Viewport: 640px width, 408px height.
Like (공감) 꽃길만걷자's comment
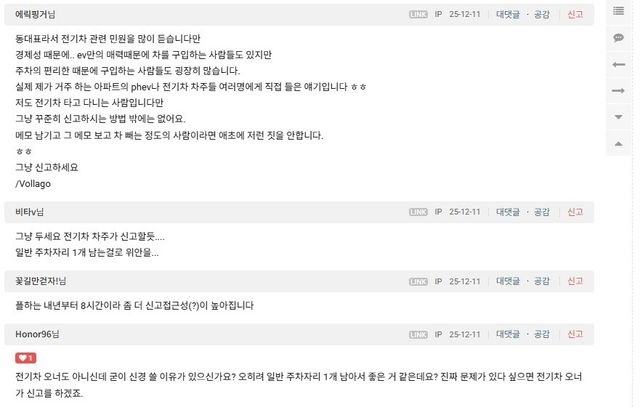click(541, 281)
